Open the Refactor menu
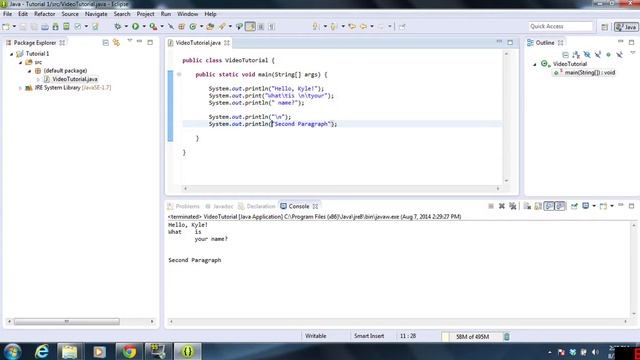Screen dimensions: 640x360 pos(44,14)
